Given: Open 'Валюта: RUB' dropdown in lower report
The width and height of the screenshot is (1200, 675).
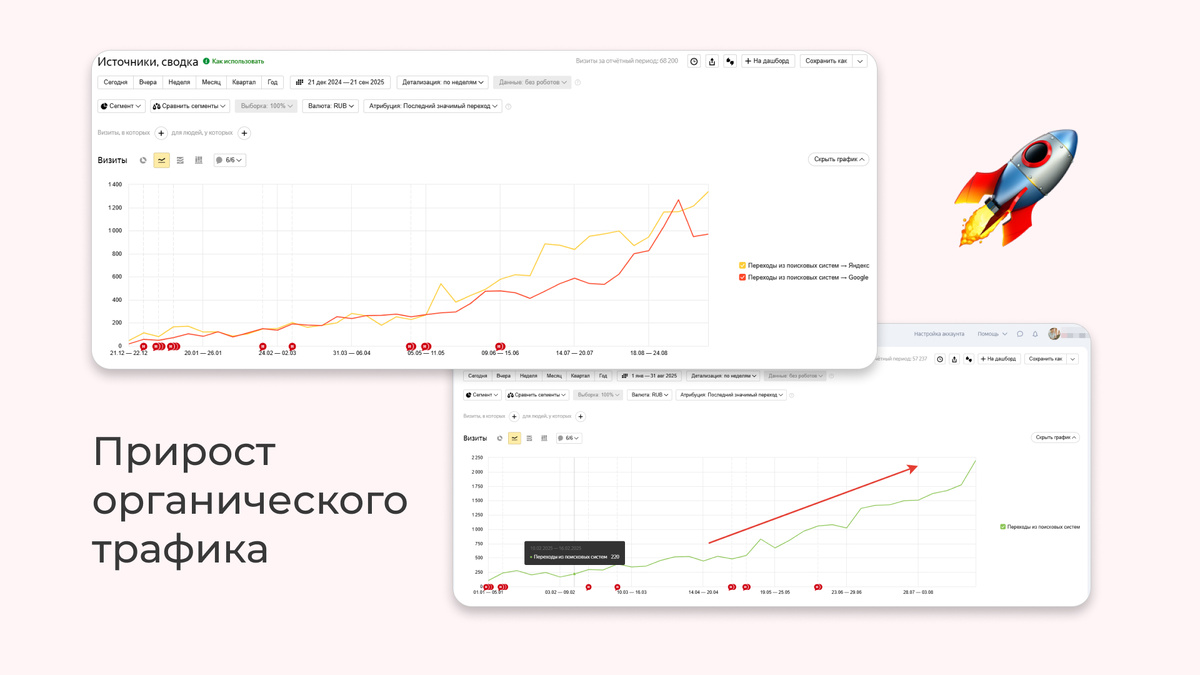Looking at the screenshot, I should coord(651,395).
